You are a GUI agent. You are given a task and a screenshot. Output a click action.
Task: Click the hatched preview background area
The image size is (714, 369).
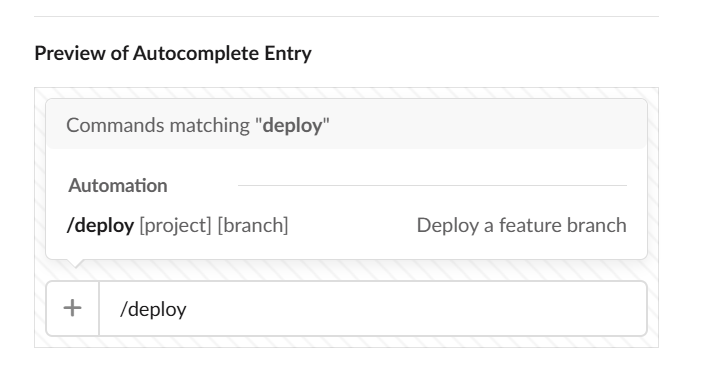pos(346,270)
